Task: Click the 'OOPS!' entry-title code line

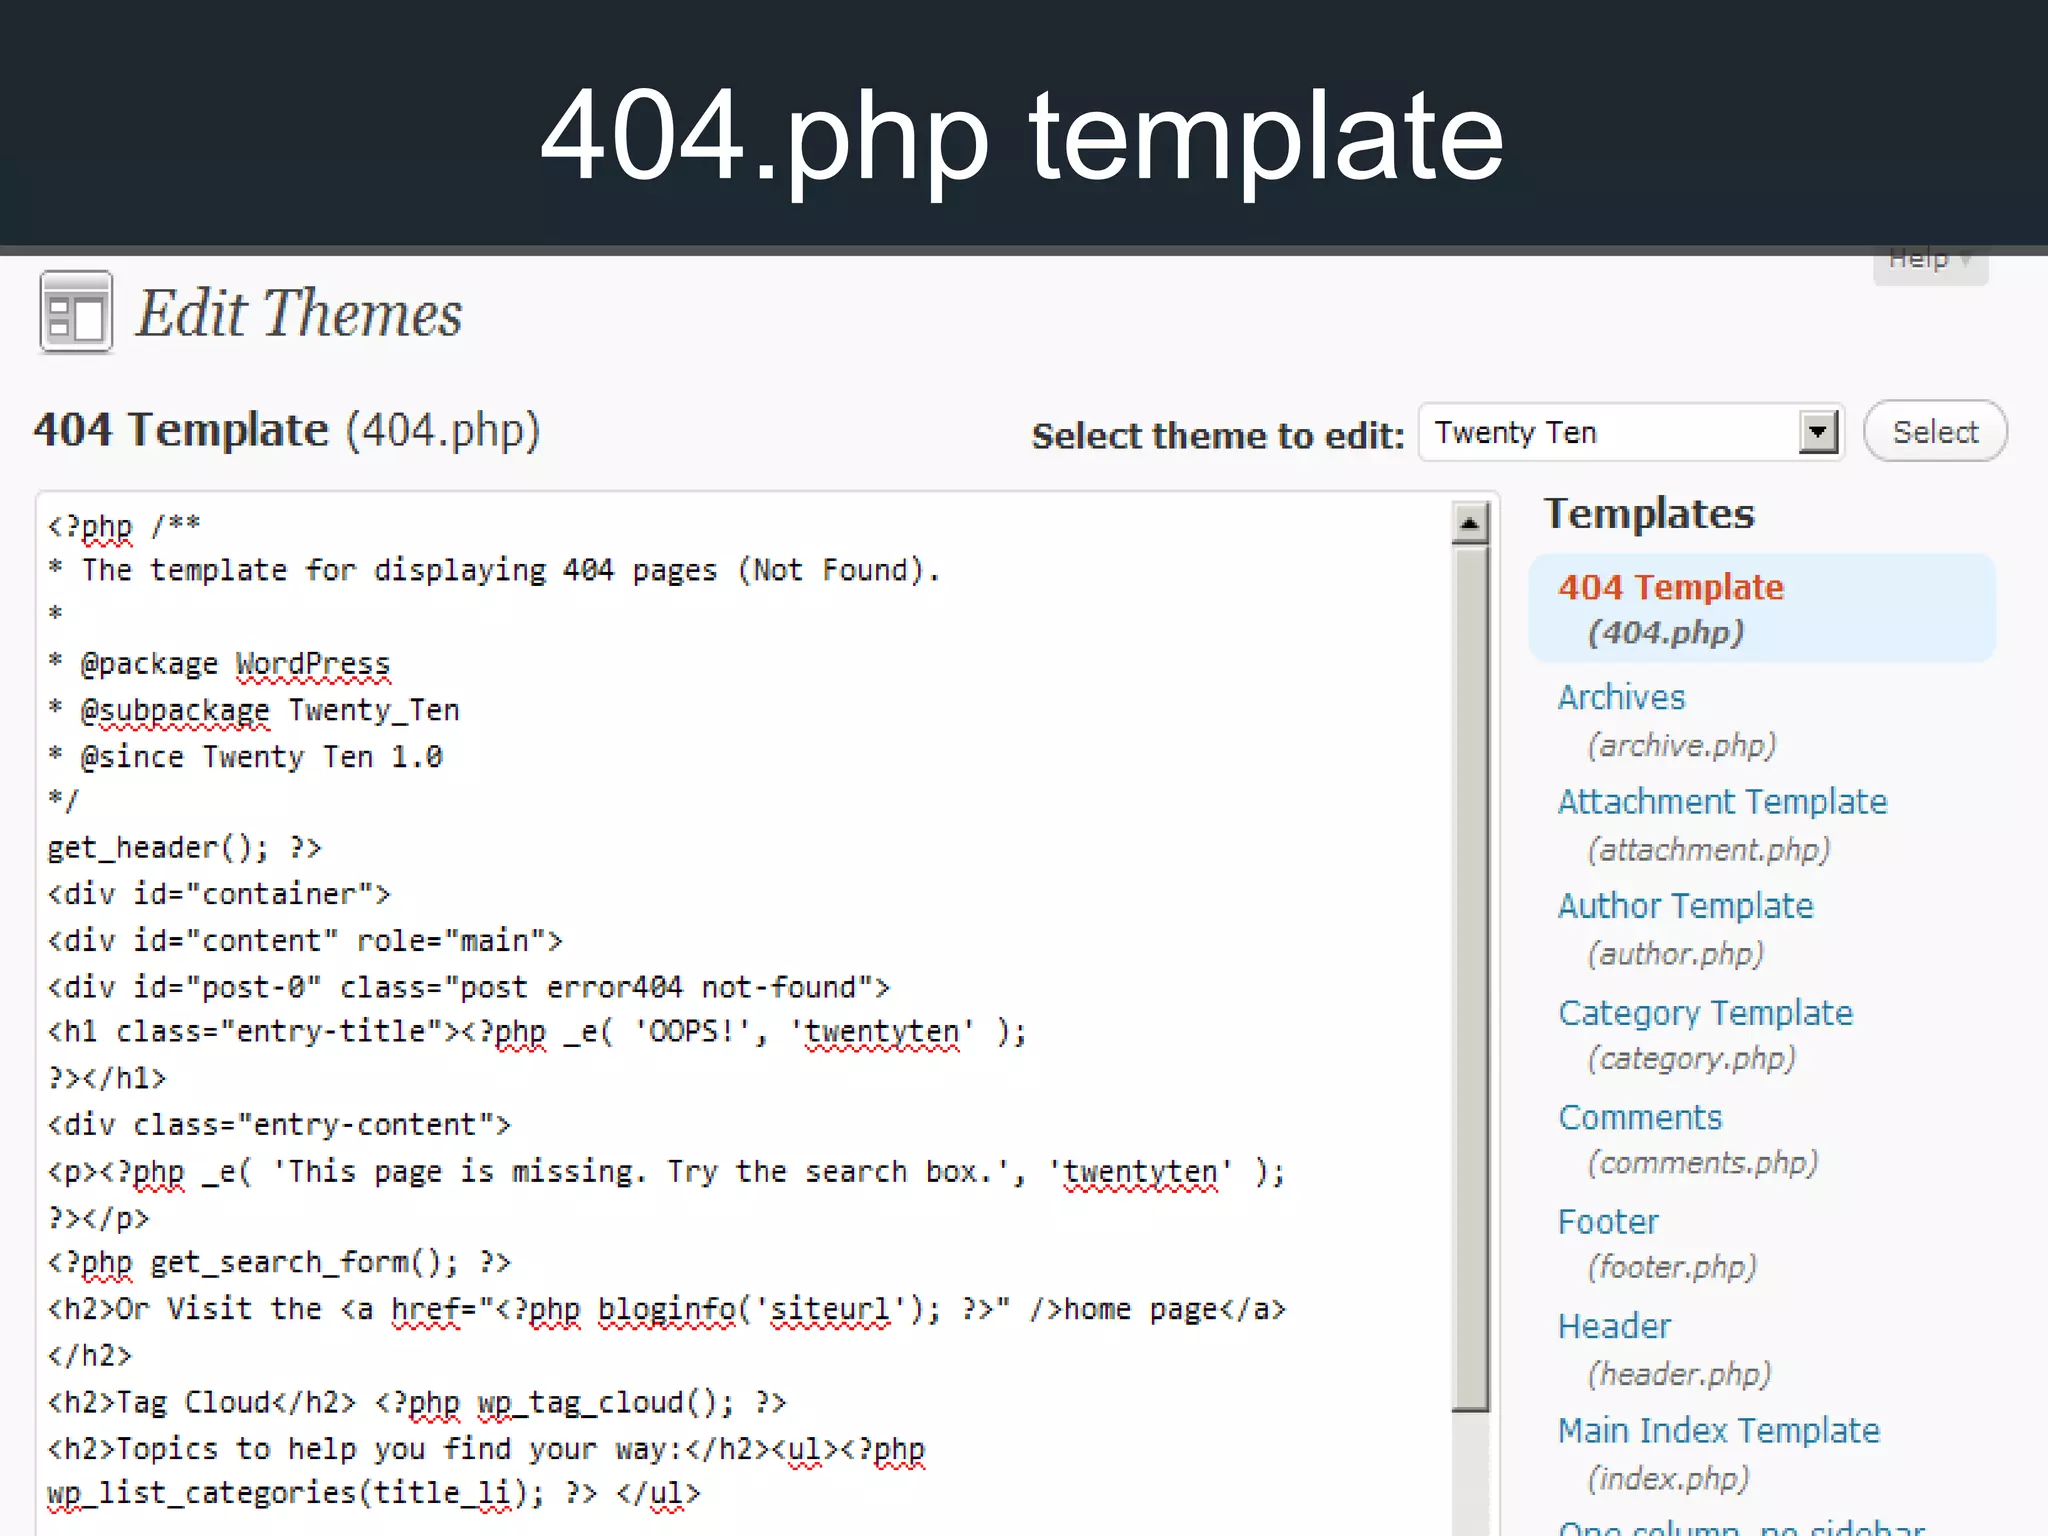Action: [x=537, y=1032]
